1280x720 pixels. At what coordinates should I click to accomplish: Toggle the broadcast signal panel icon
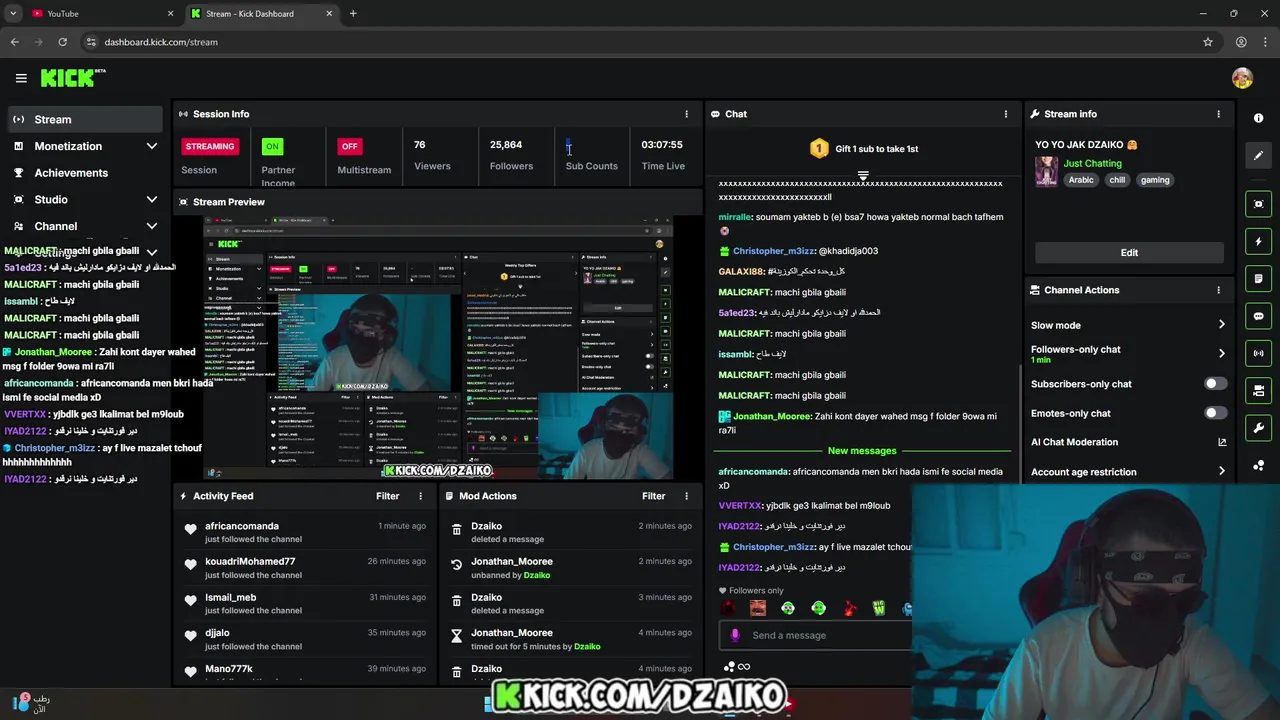[x=1258, y=353]
